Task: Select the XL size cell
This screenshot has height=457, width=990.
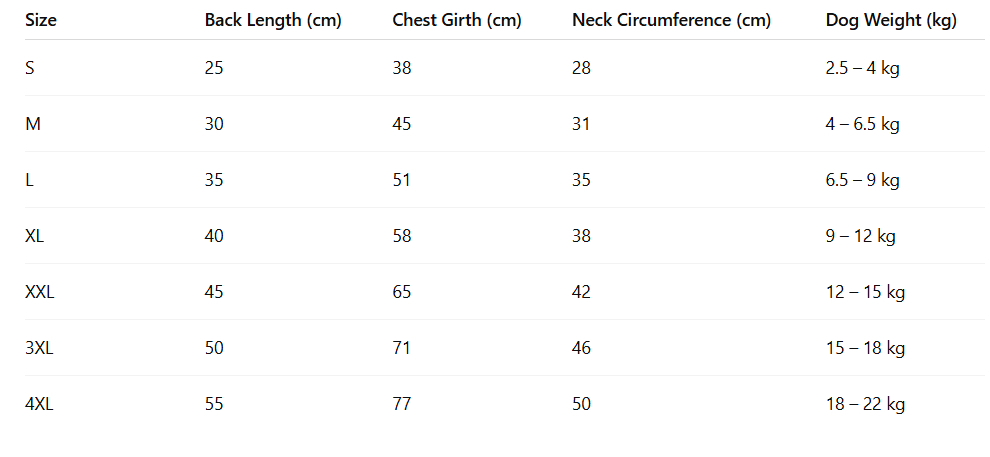Action: pos(34,236)
